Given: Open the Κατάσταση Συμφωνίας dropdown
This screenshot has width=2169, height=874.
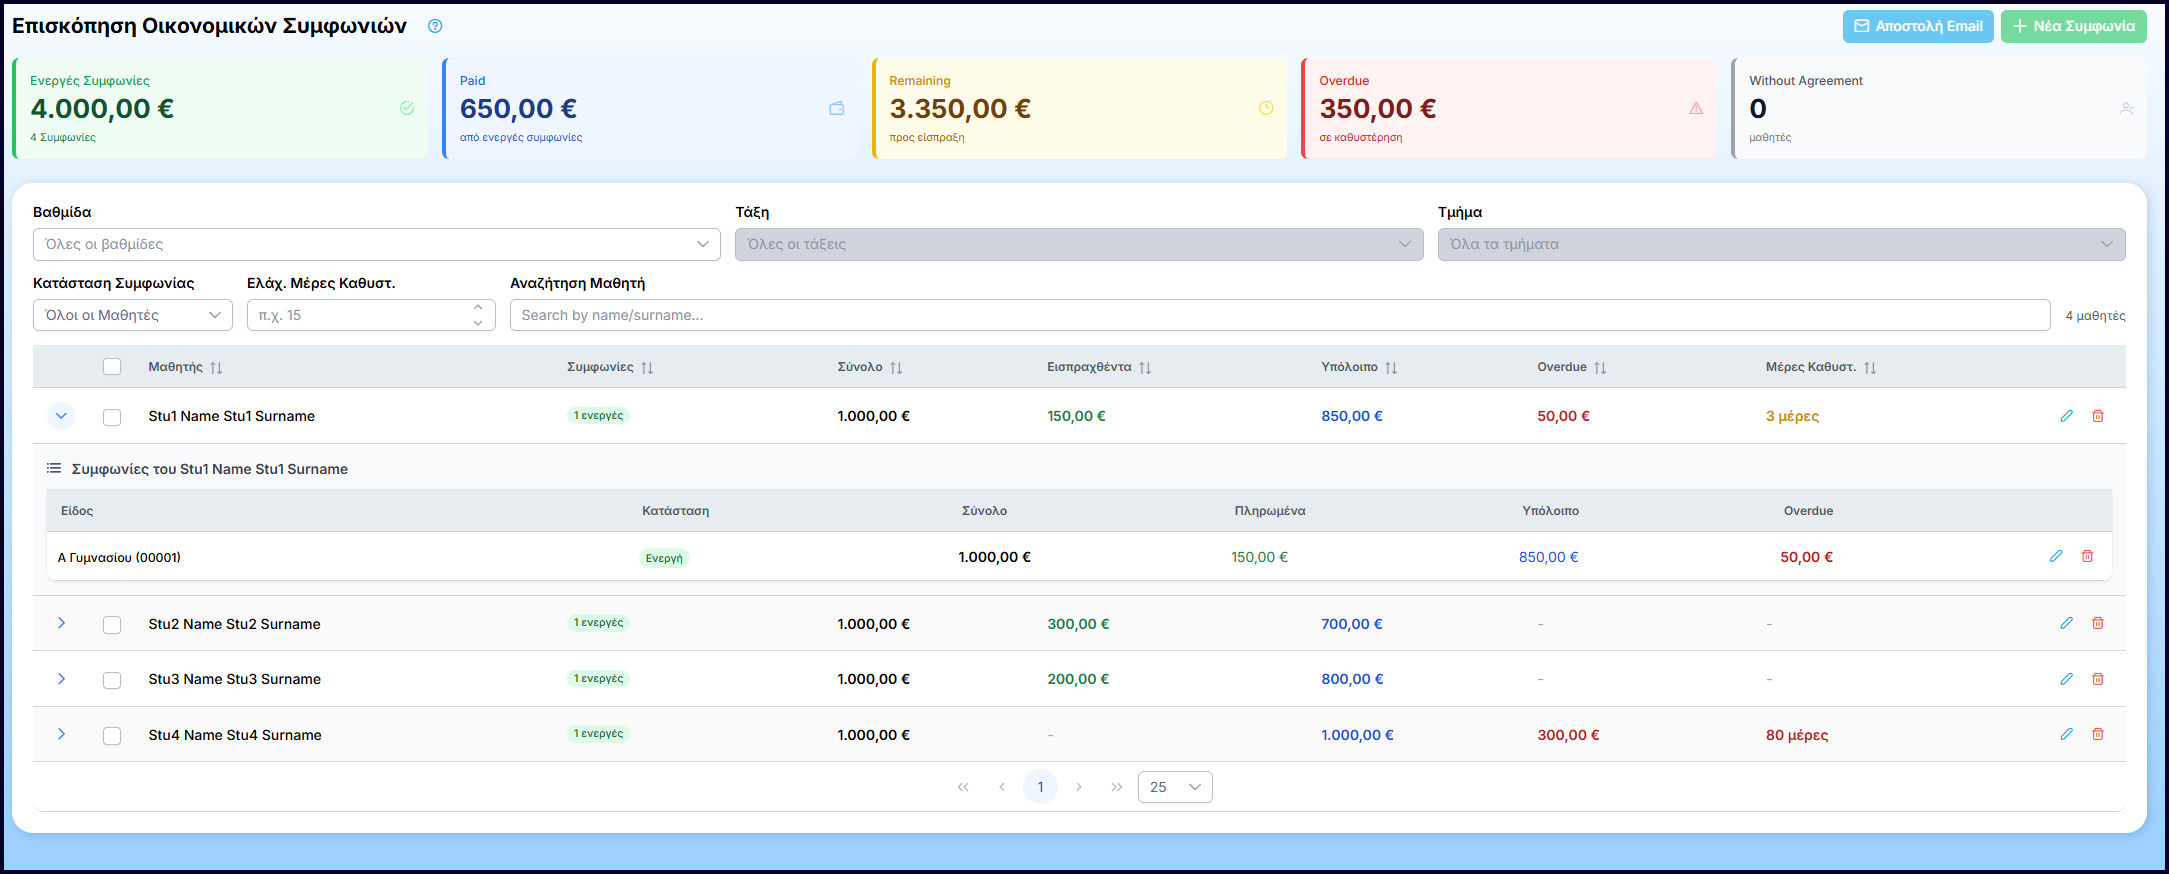Looking at the screenshot, I should click(132, 315).
